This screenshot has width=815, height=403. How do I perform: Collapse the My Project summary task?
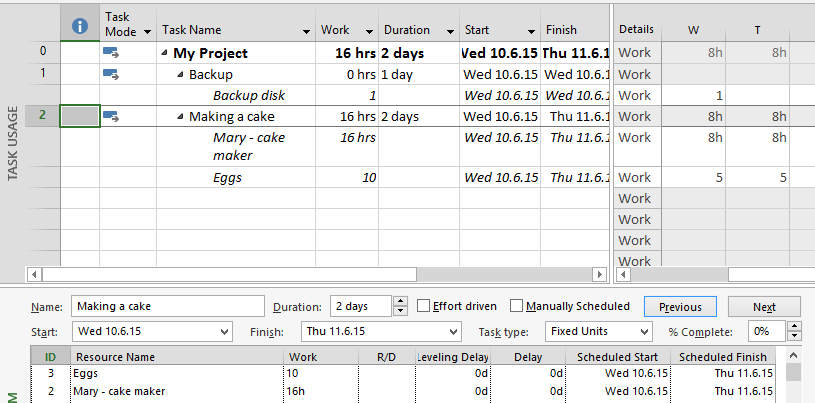coord(165,53)
